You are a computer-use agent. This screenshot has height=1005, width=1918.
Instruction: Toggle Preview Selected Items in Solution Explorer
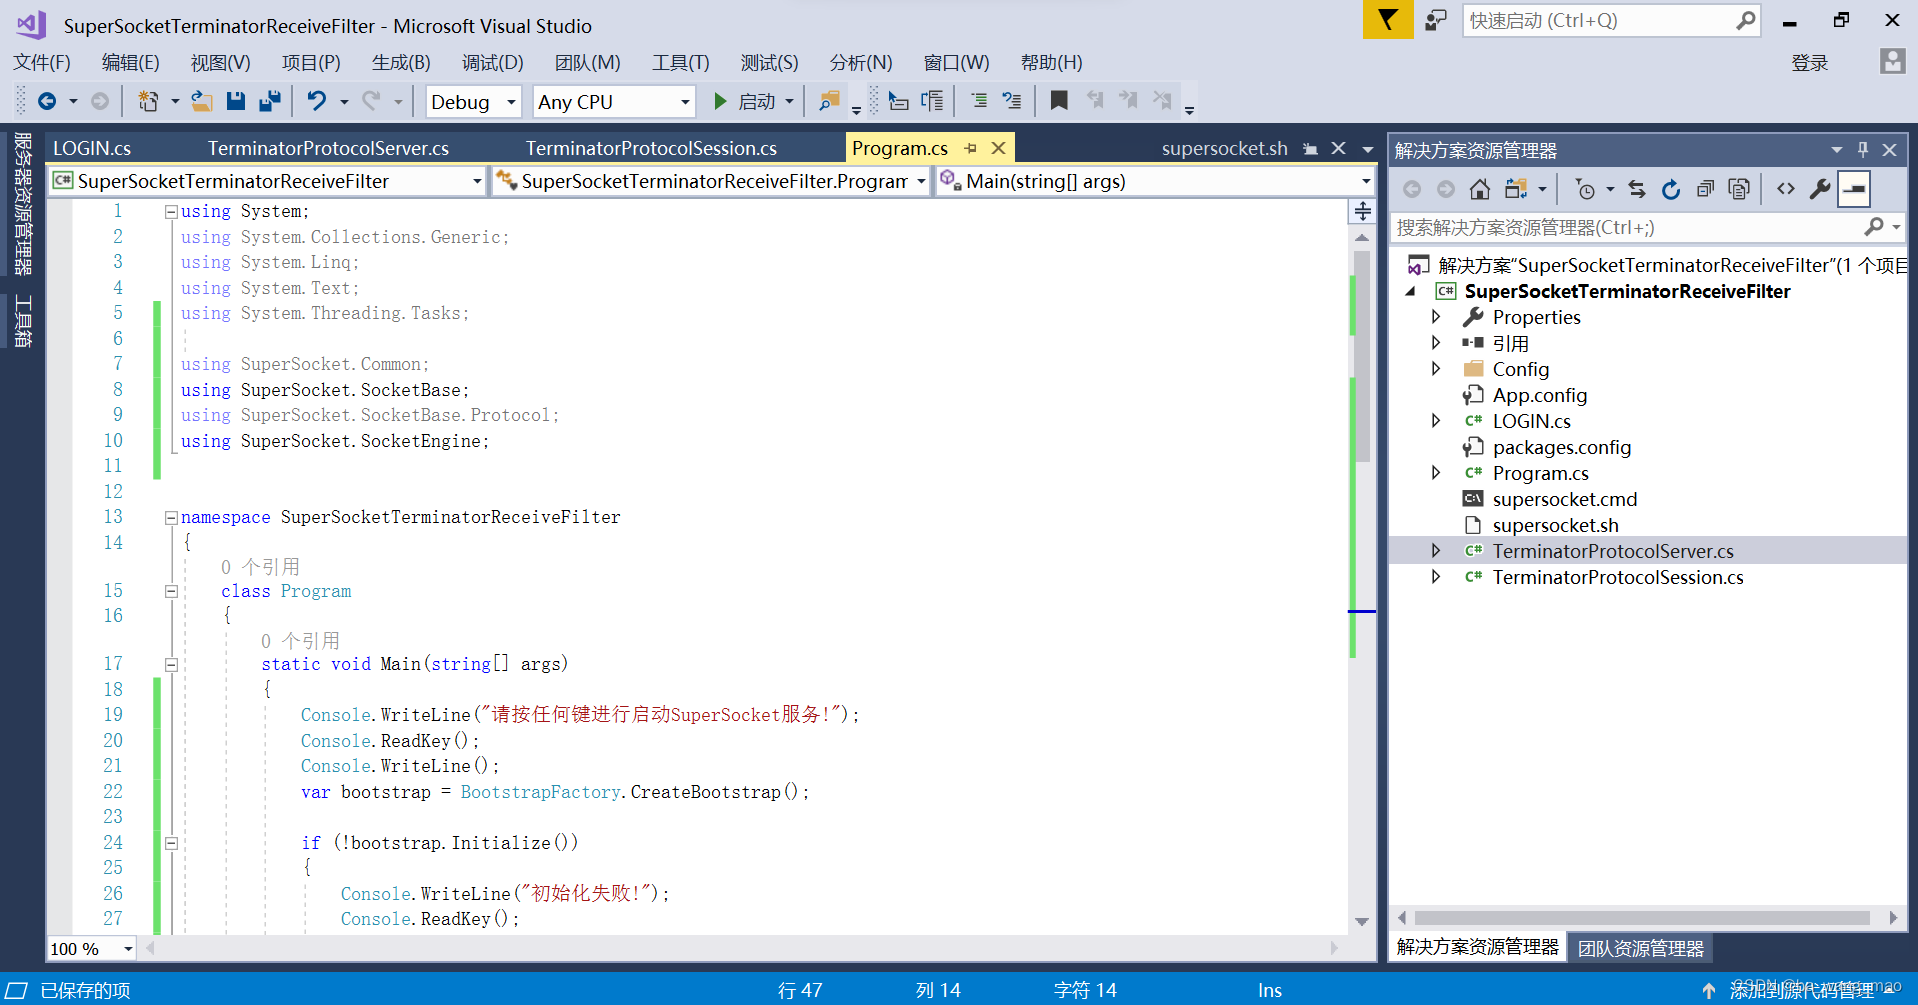(x=1854, y=189)
